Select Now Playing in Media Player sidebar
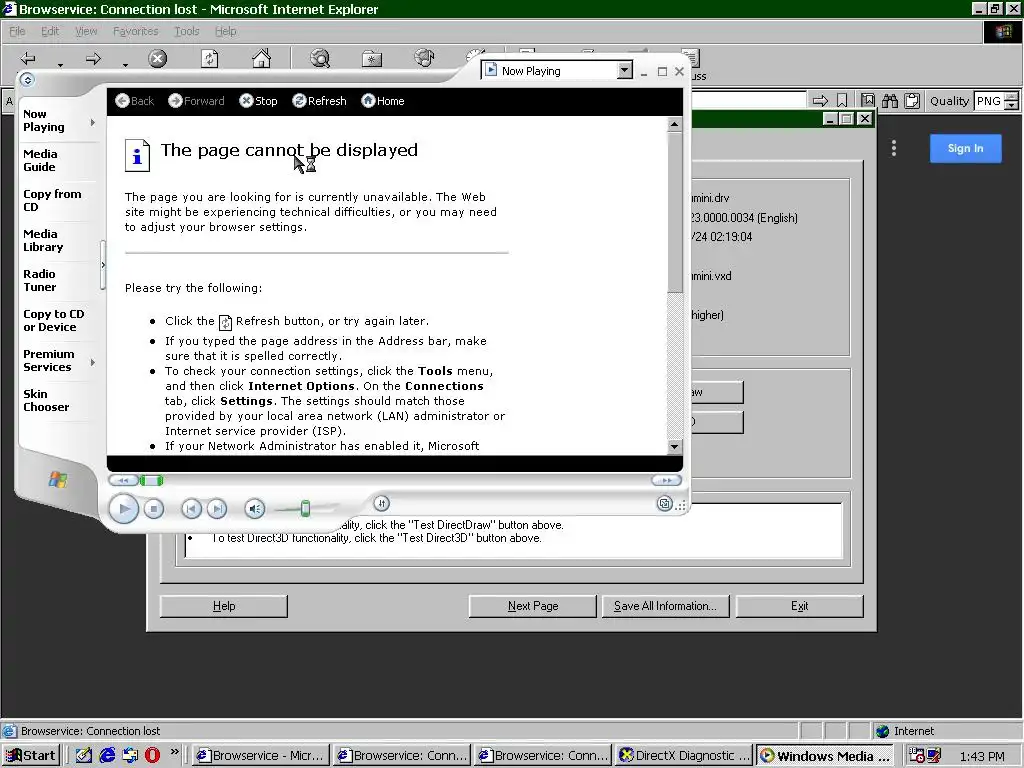Image resolution: width=1024 pixels, height=768 pixels. tap(44, 120)
